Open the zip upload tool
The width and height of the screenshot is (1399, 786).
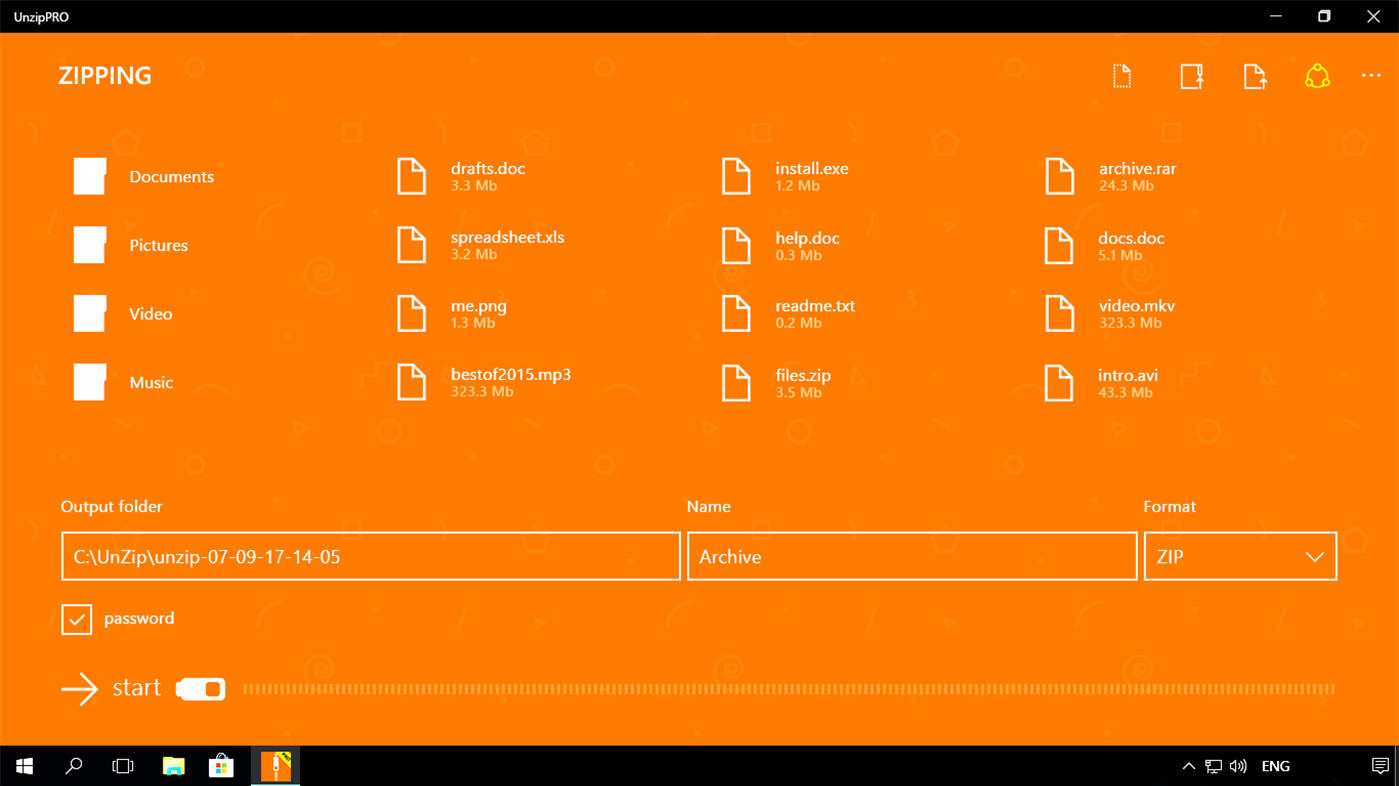[x=1190, y=75]
